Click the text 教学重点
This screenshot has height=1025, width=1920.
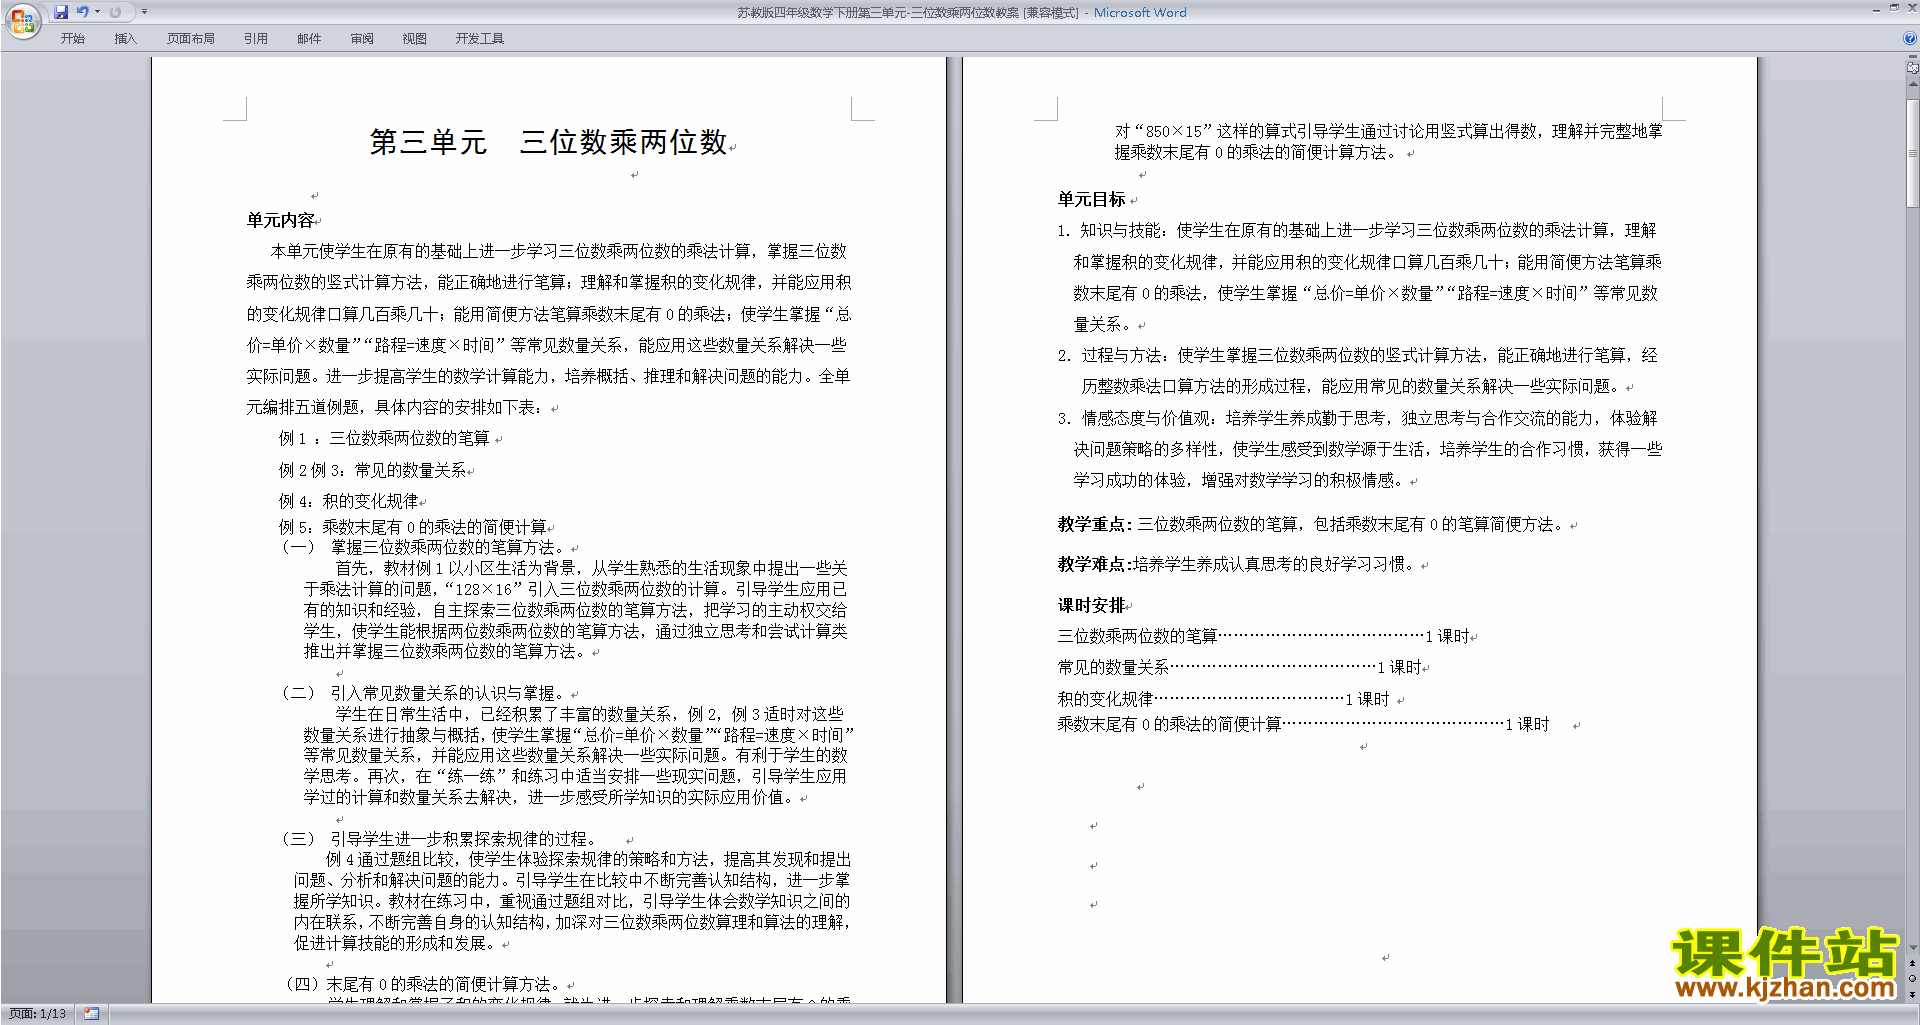tap(1092, 524)
